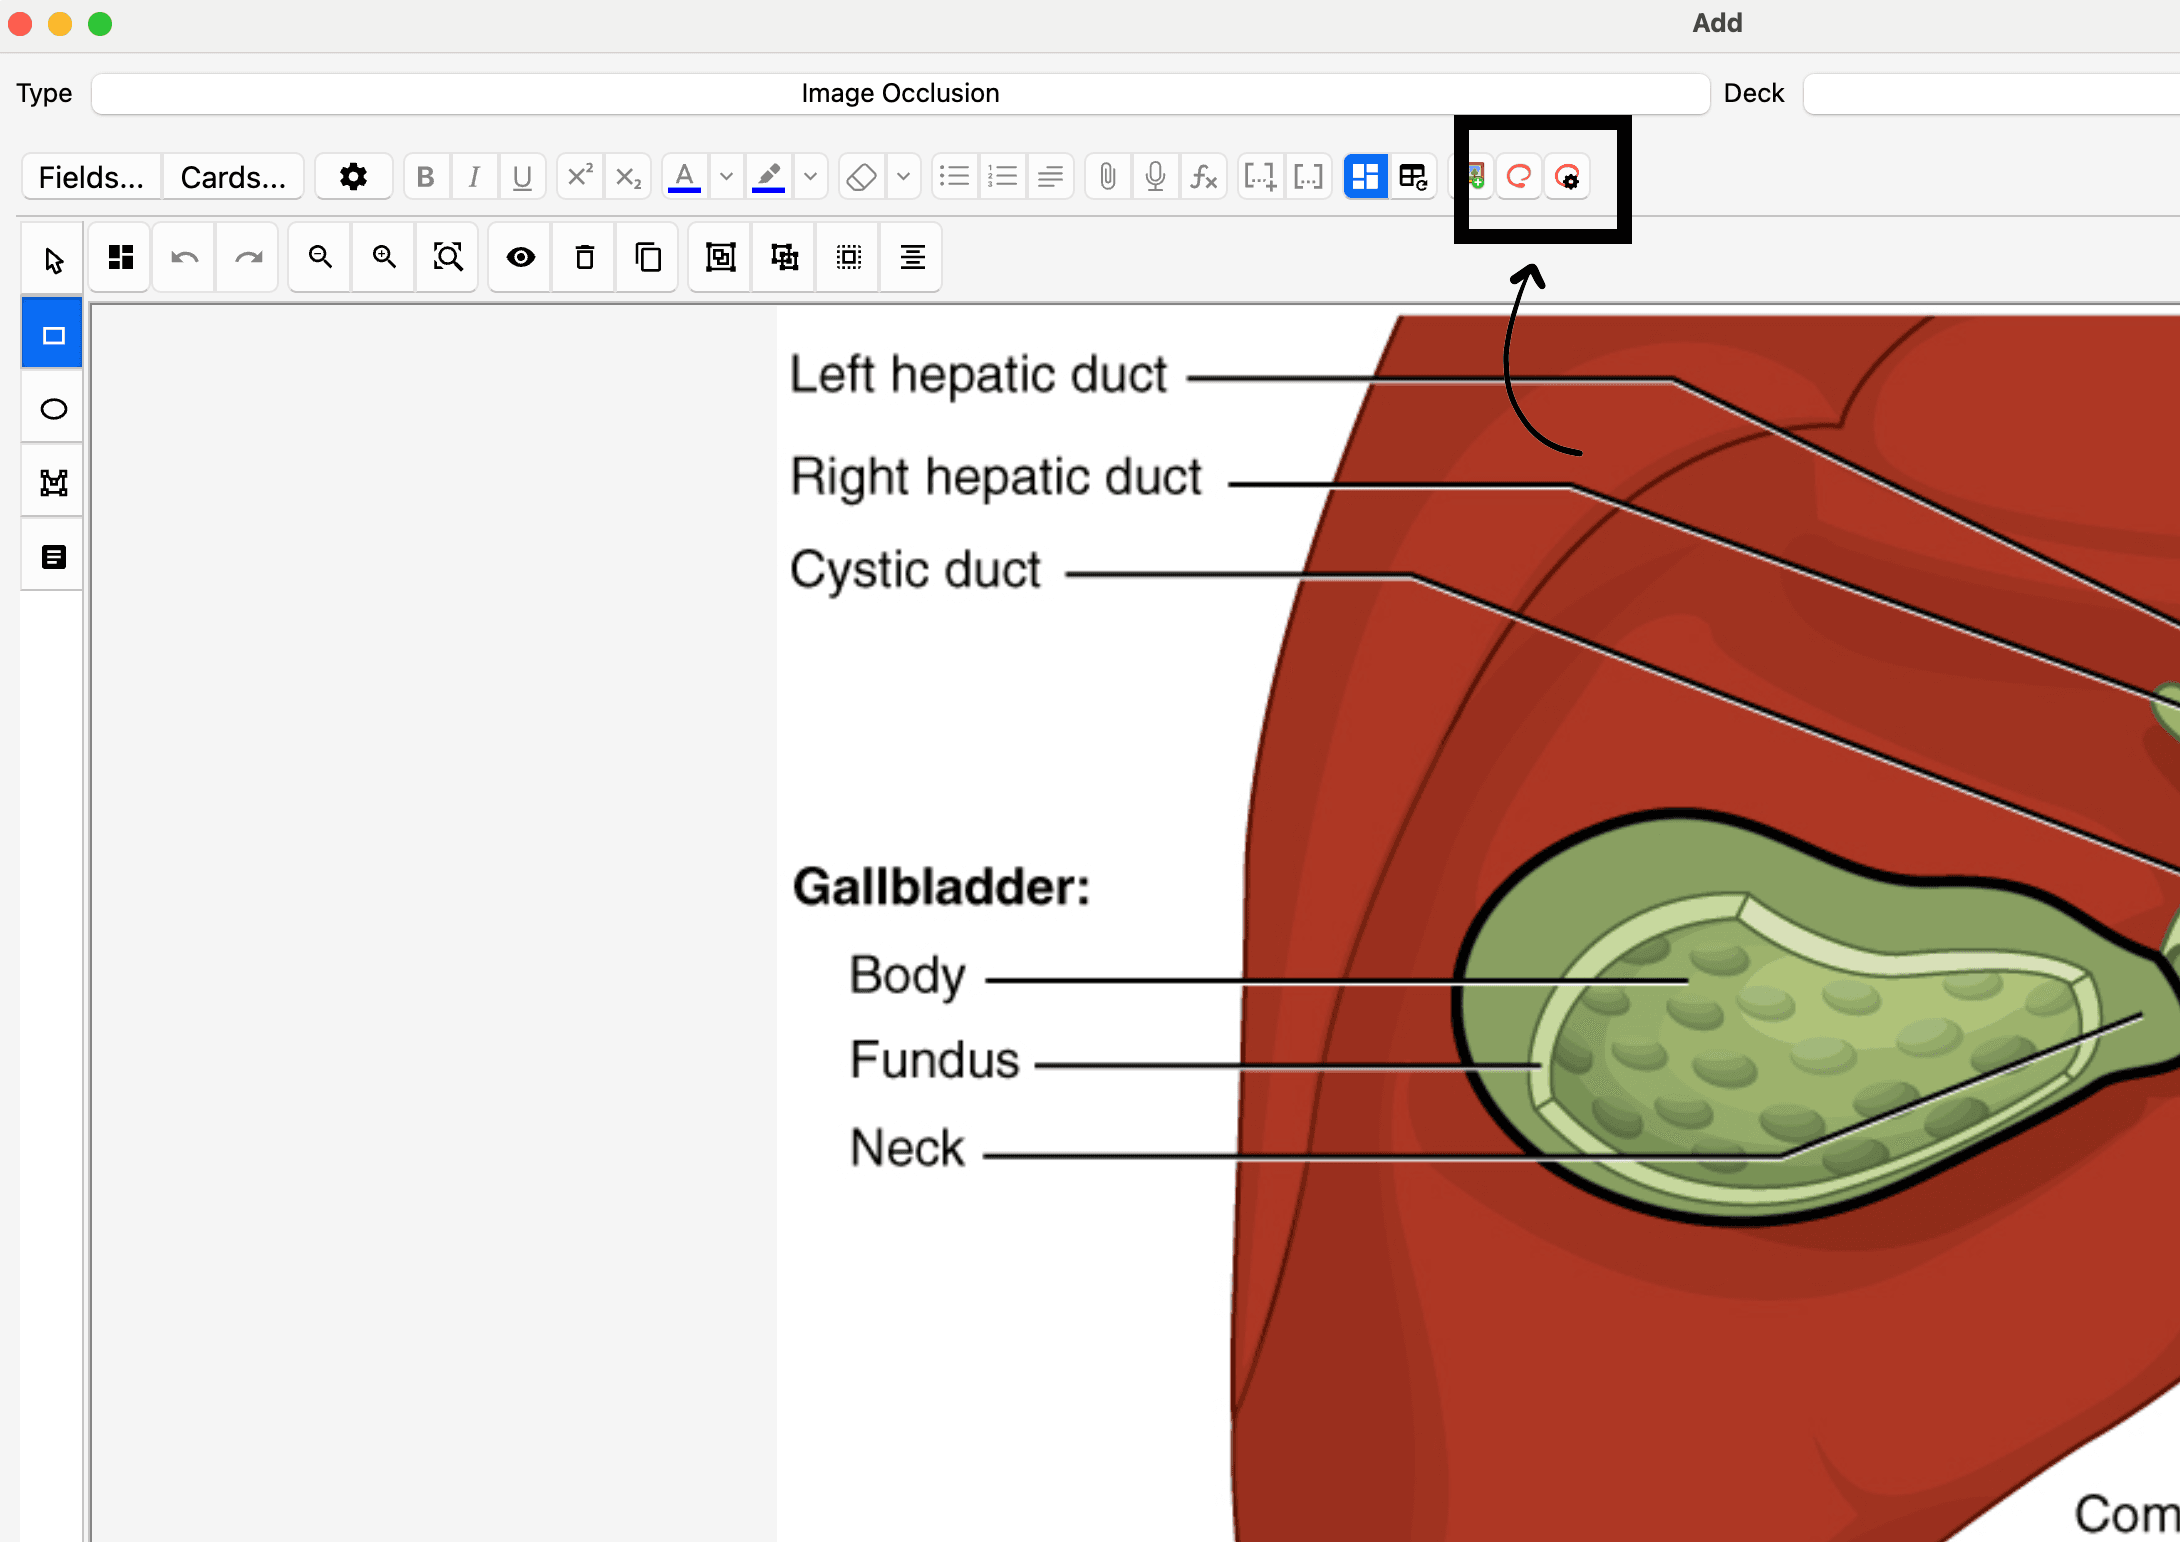The height and width of the screenshot is (1542, 2180).
Task: Undo the last mask edit
Action: [183, 257]
